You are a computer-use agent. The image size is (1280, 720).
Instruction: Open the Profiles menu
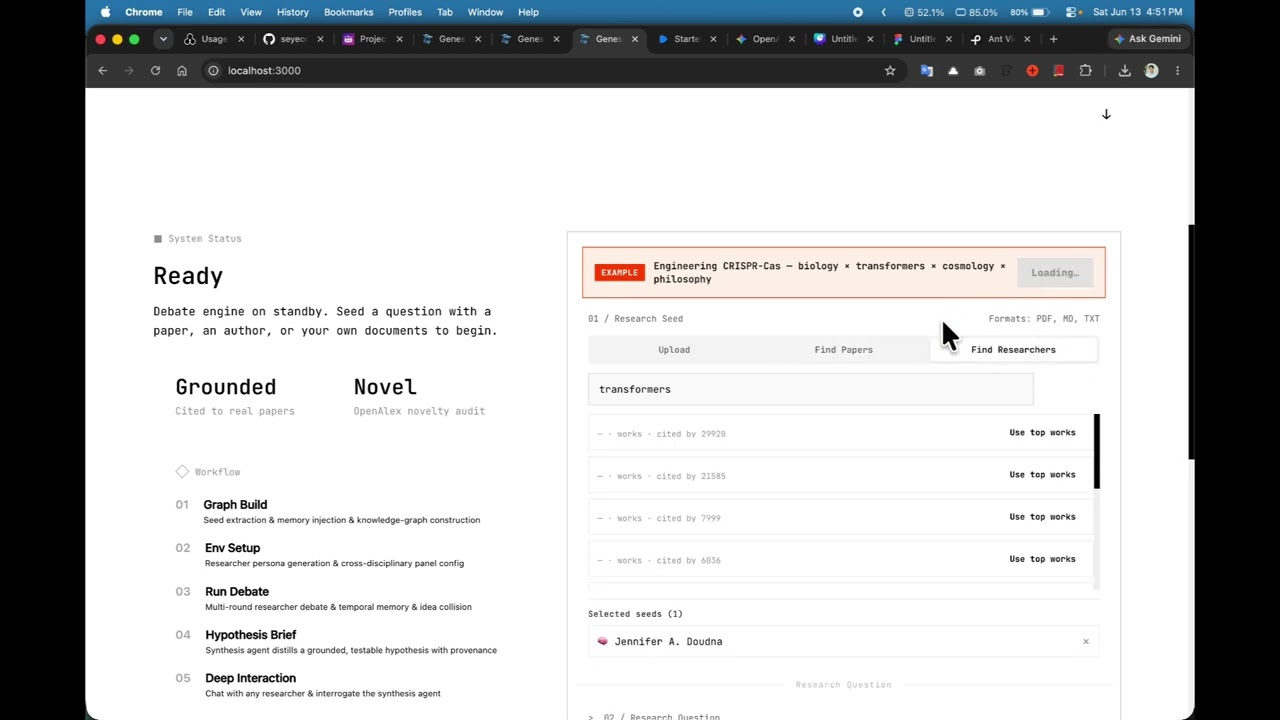(x=405, y=12)
